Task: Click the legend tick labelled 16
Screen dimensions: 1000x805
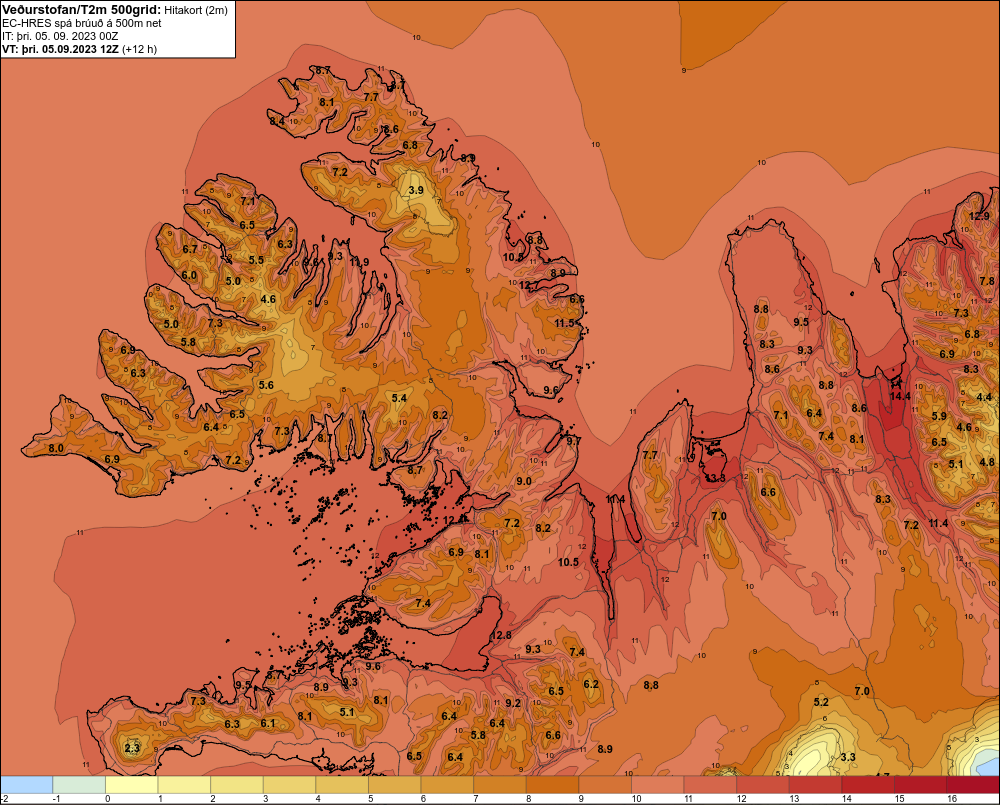Action: (952, 799)
